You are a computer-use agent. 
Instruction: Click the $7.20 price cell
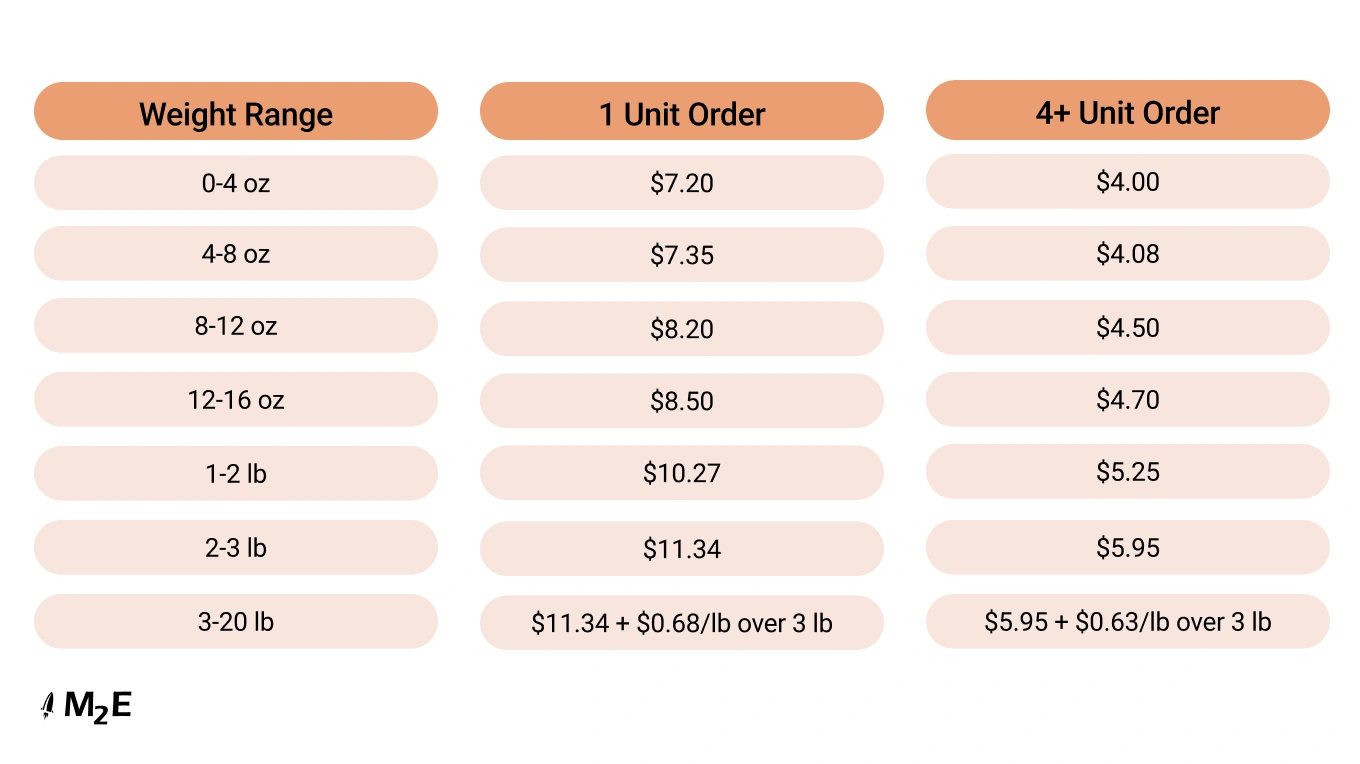point(682,183)
